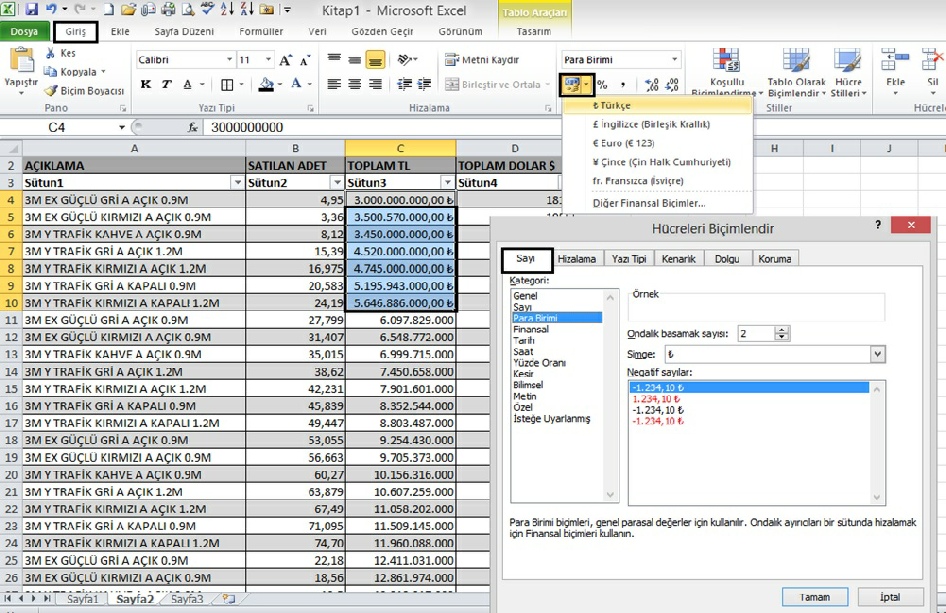
Task: Select Yüzde Oranı category
Action: click(539, 363)
